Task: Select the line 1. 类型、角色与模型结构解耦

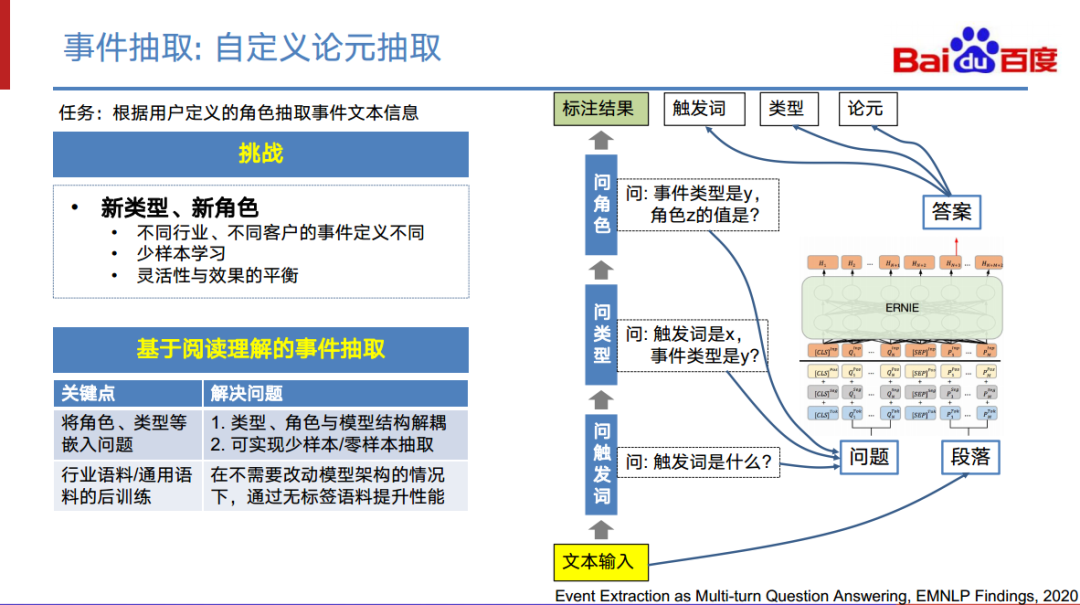Action: coord(329,422)
